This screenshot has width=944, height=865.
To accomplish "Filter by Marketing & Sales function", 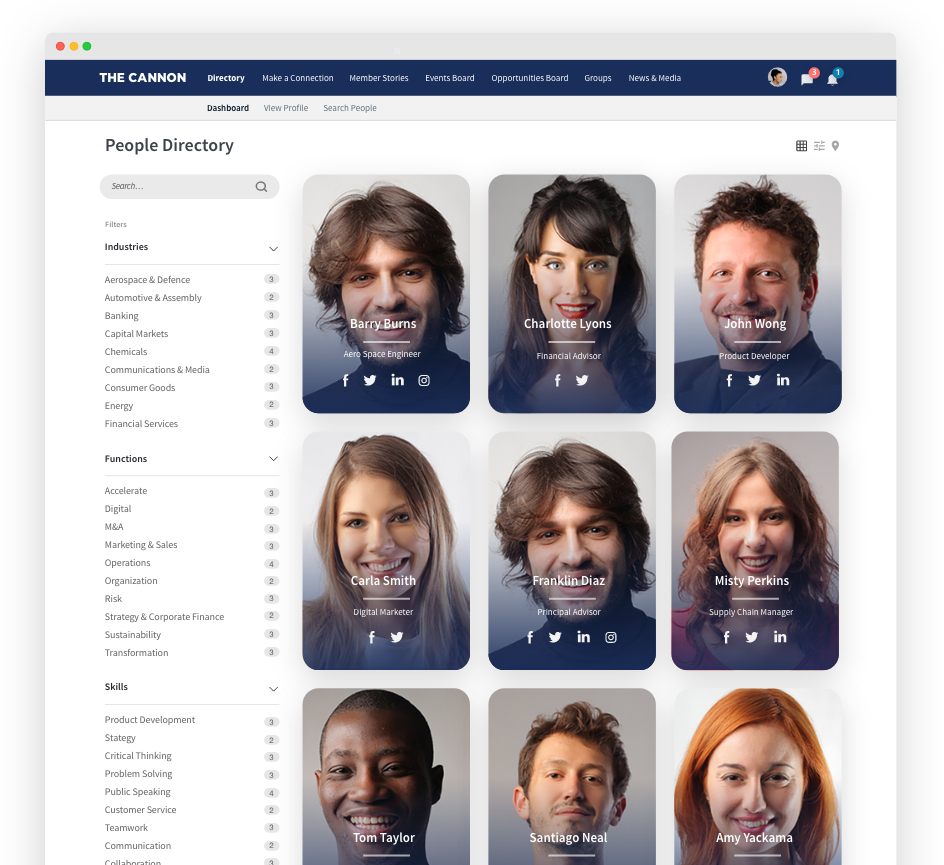I will coord(141,545).
